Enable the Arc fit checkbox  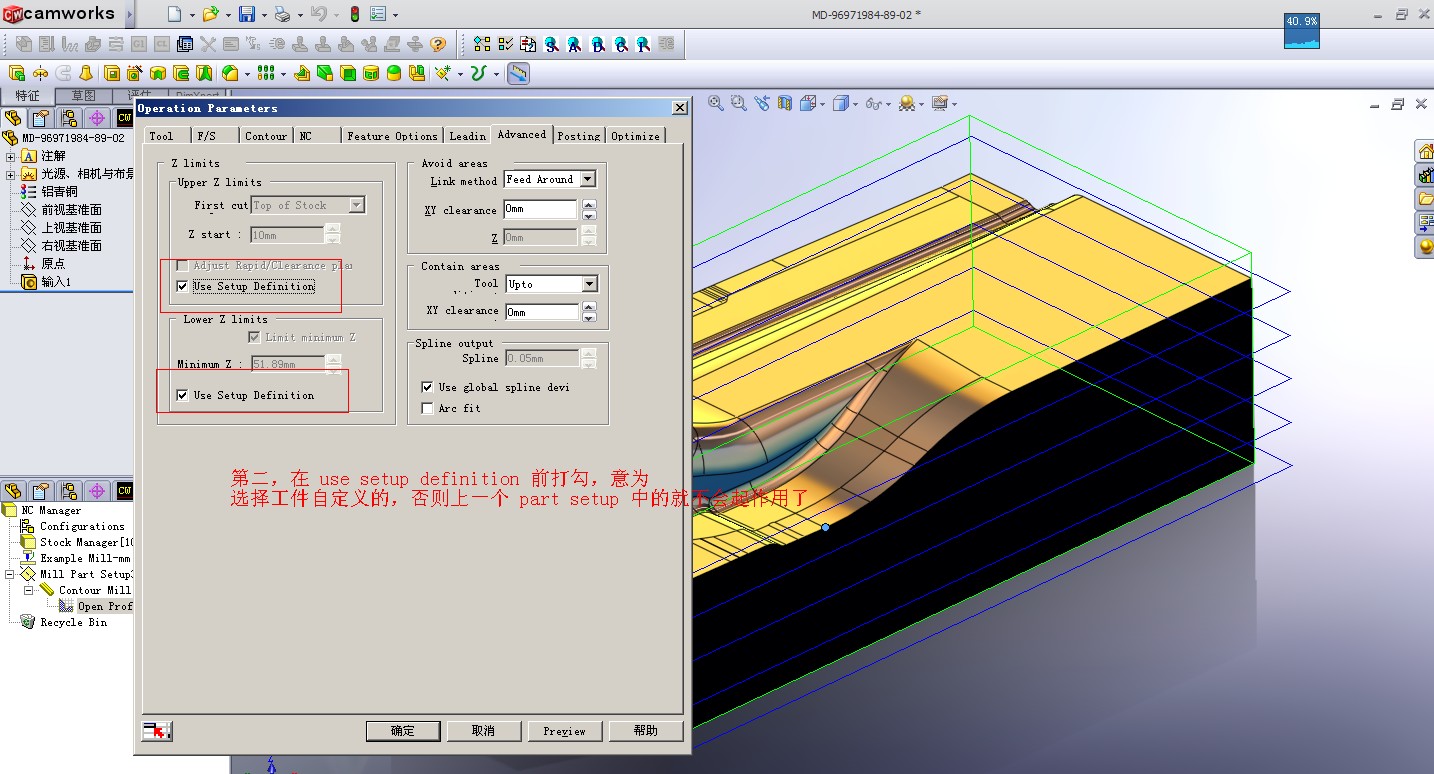coord(428,408)
